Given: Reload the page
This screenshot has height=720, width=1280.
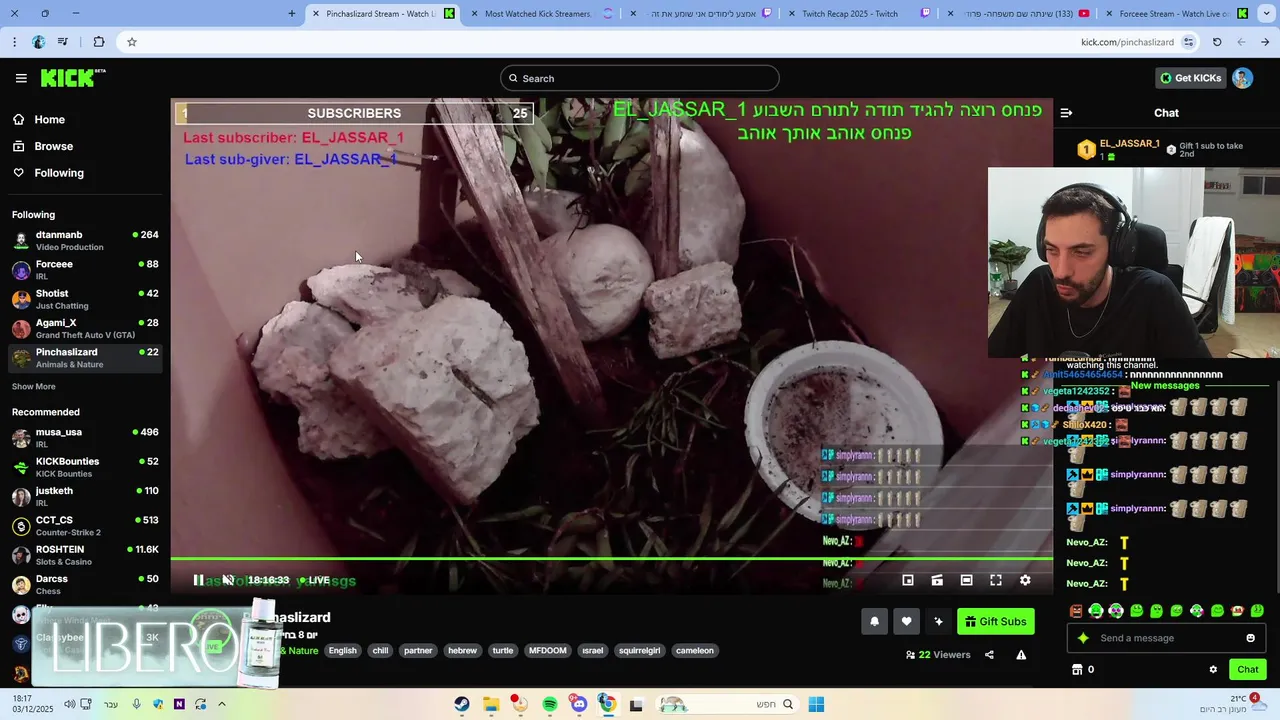Looking at the screenshot, I should click(1217, 42).
